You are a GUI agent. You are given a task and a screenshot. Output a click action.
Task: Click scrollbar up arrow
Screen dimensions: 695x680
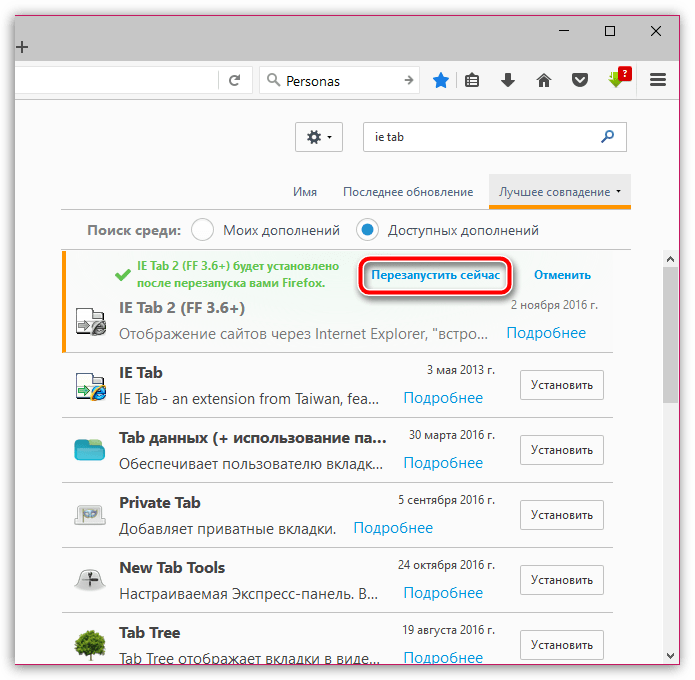(670, 259)
